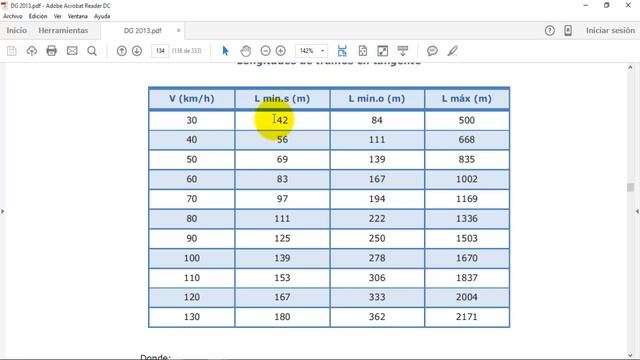Click cell value 835
The image size is (640, 360).
click(x=467, y=160)
